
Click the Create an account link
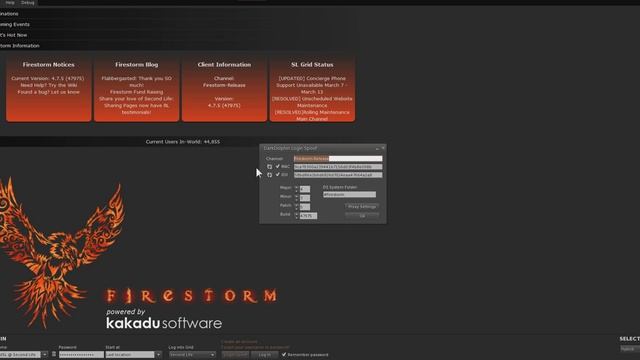pos(239,342)
